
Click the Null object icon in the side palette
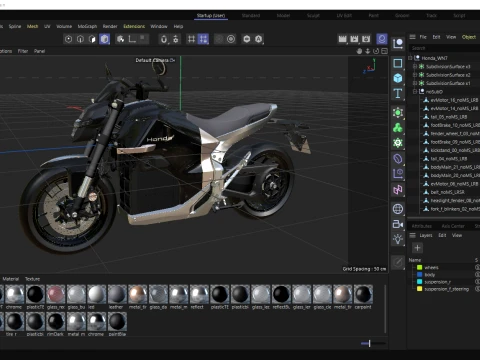[x=398, y=44]
